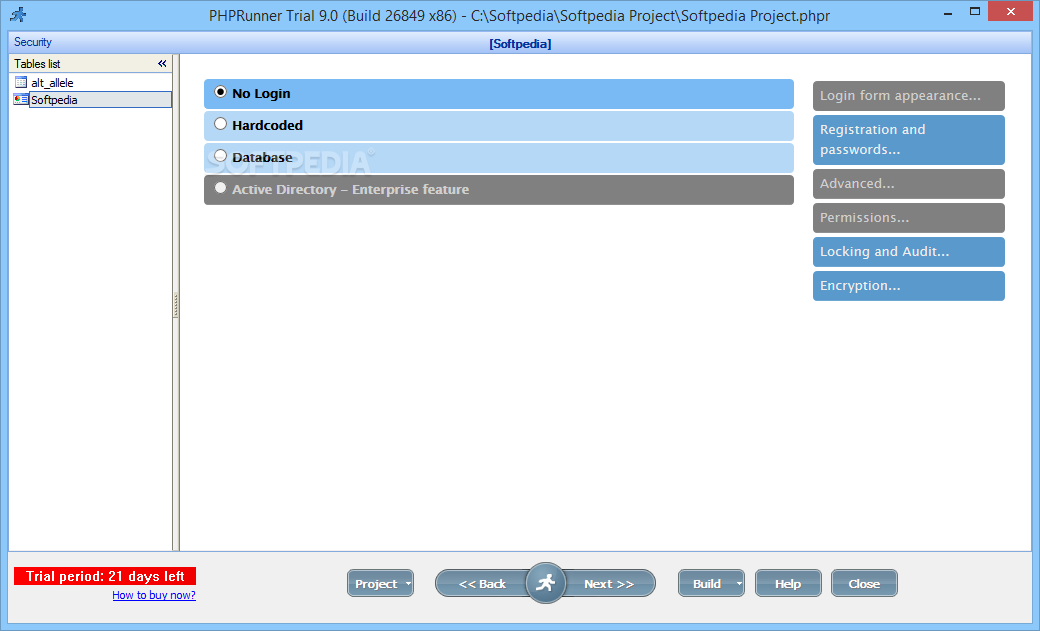Open Login form appearance settings
Image resolution: width=1040 pixels, height=631 pixels.
(909, 96)
